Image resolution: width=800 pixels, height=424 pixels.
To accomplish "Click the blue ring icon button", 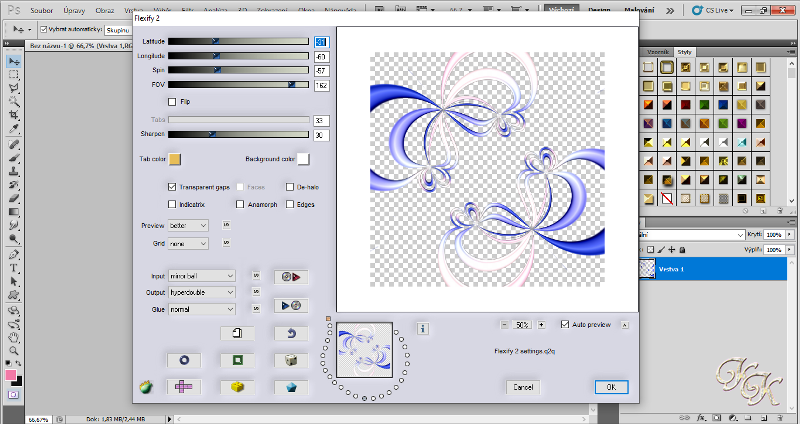I will [184, 360].
